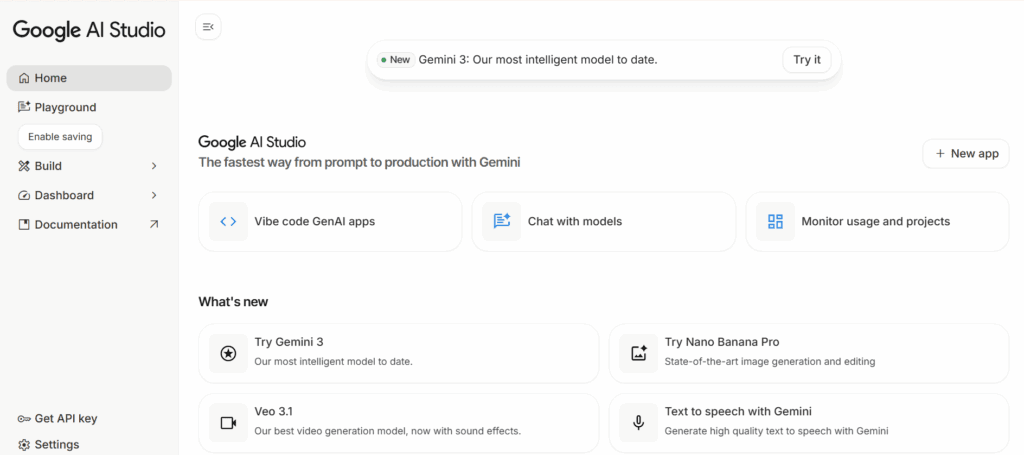
Task: Open the Try Nano Banana Pro card
Action: [808, 353]
